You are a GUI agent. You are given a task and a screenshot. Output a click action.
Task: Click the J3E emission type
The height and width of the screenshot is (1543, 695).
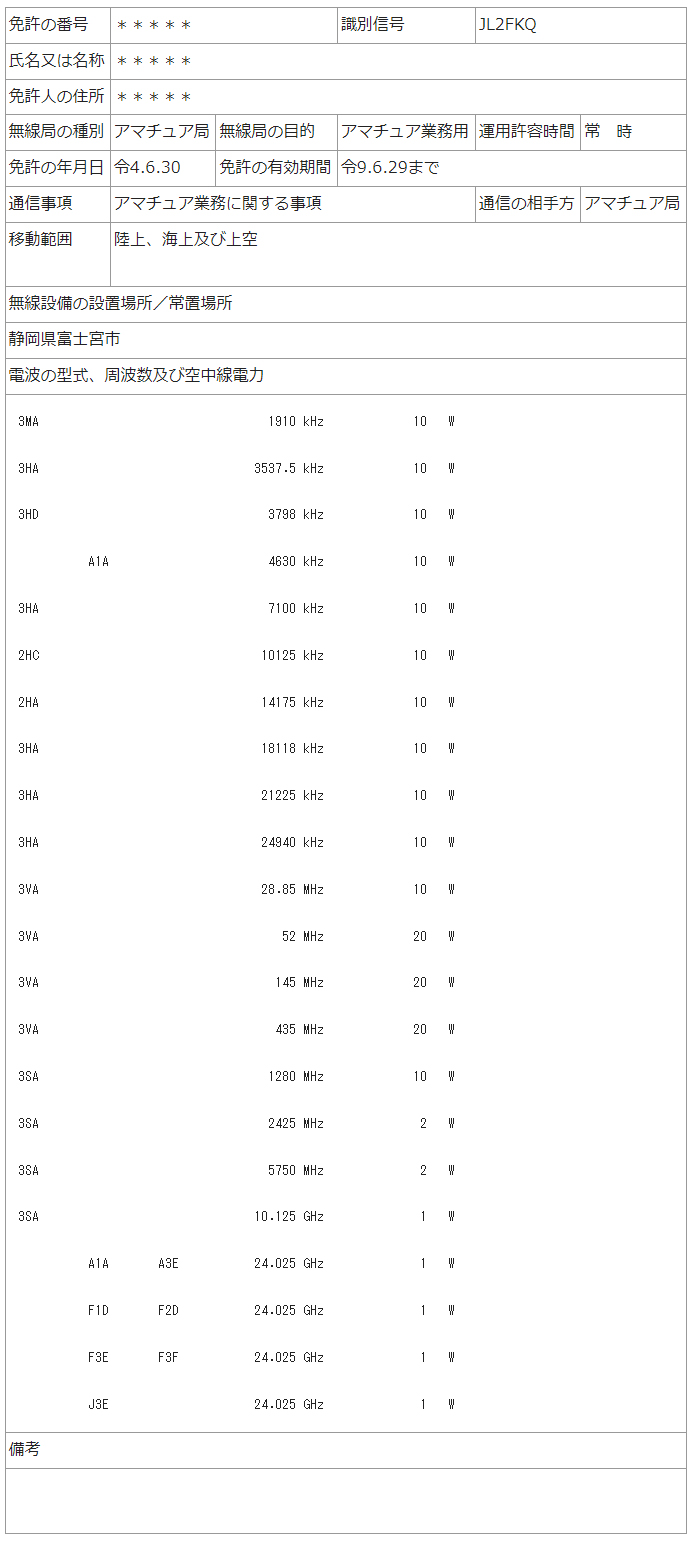point(98,1404)
